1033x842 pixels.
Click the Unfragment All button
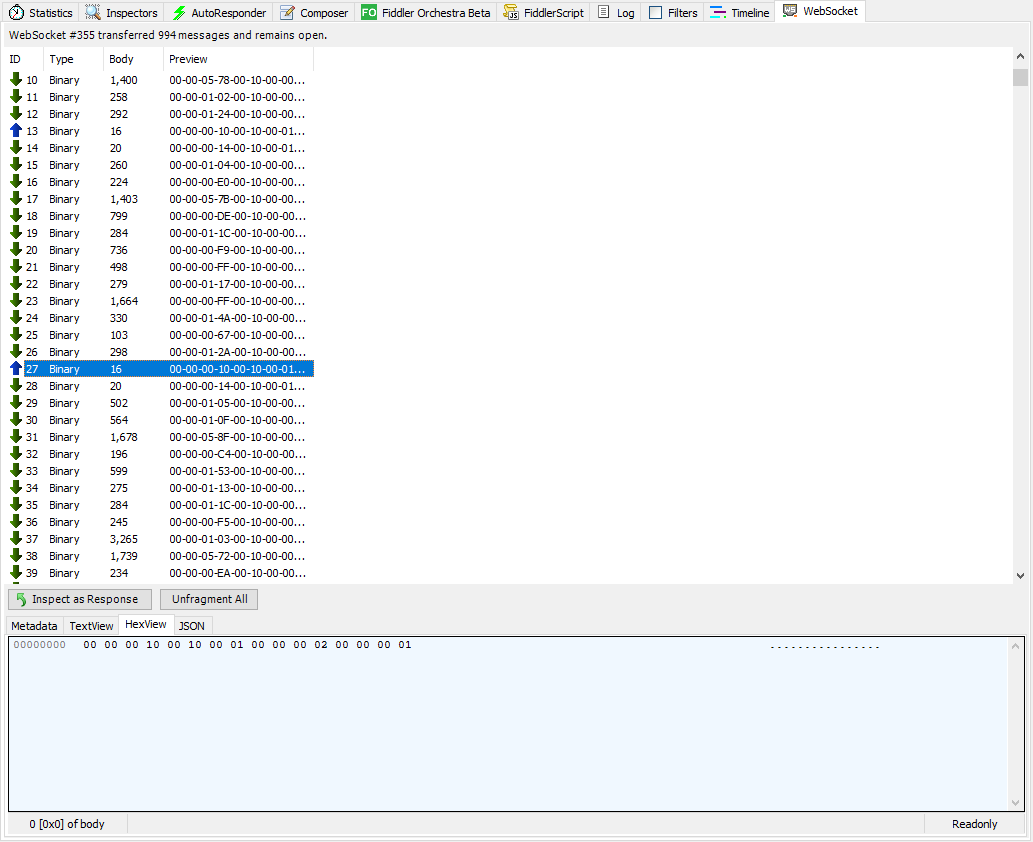pos(209,599)
